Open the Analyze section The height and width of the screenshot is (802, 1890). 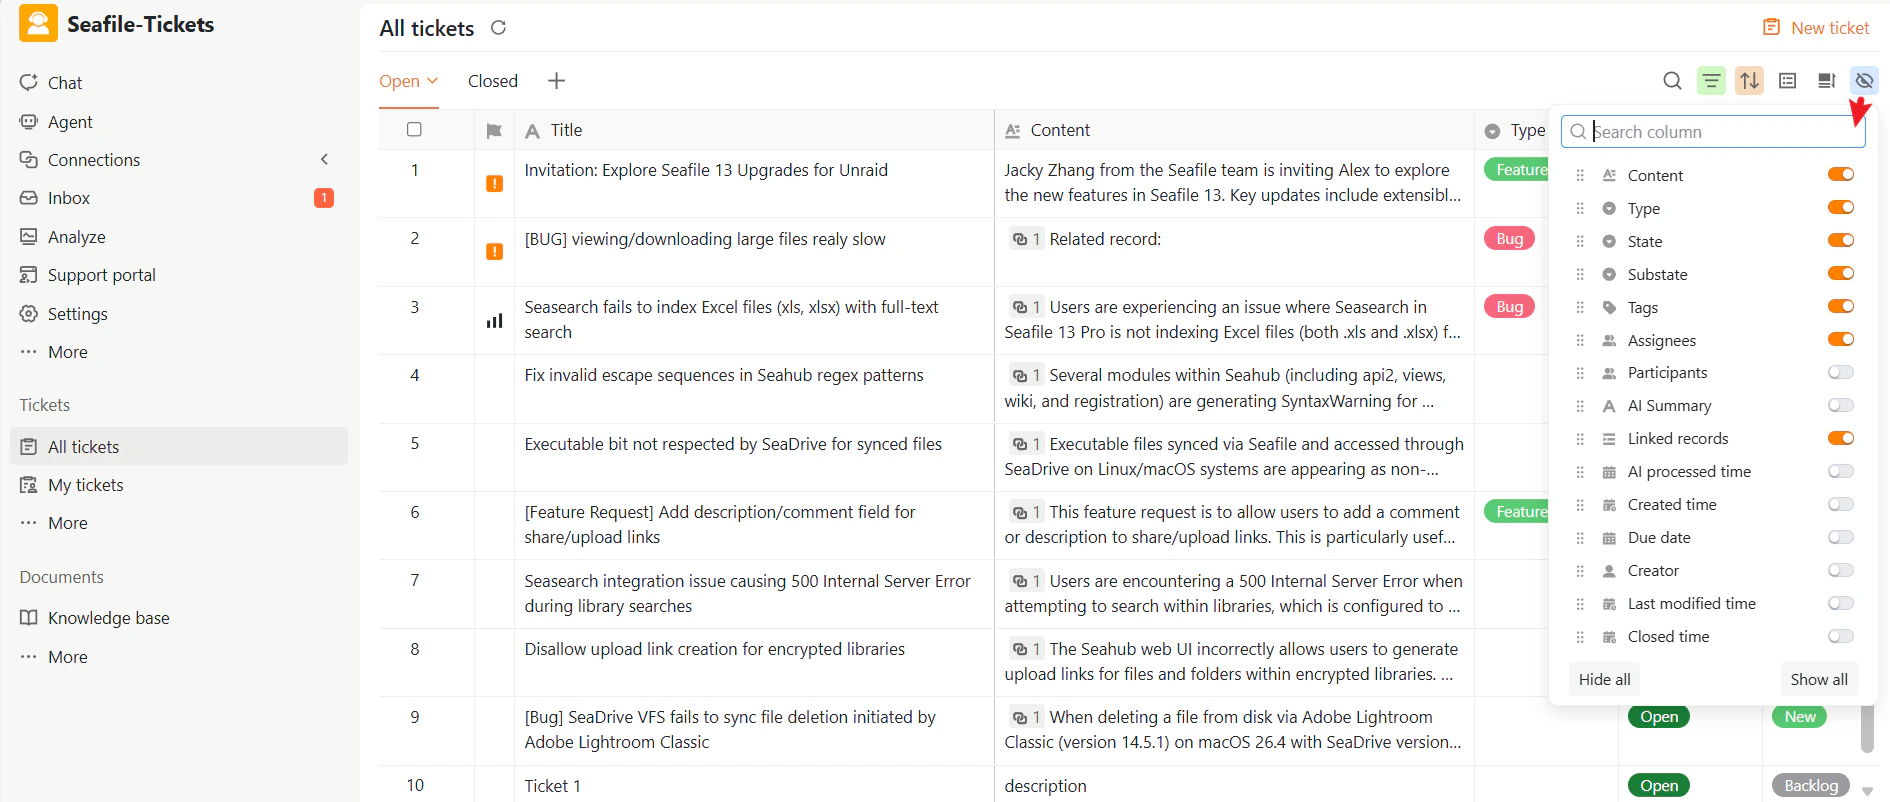tap(77, 237)
